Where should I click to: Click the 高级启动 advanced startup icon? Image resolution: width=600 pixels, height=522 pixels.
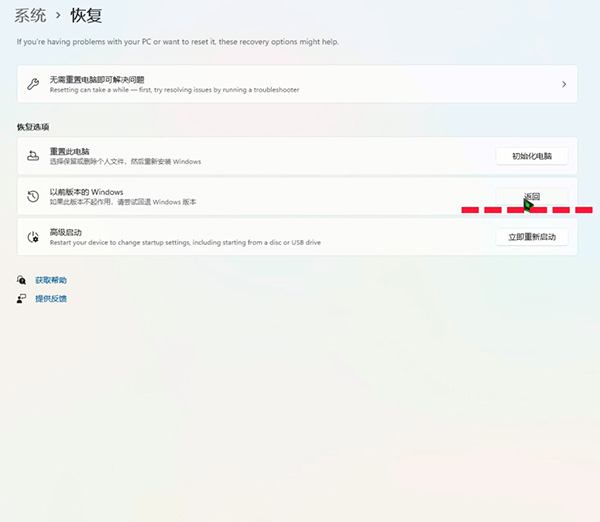[33, 237]
